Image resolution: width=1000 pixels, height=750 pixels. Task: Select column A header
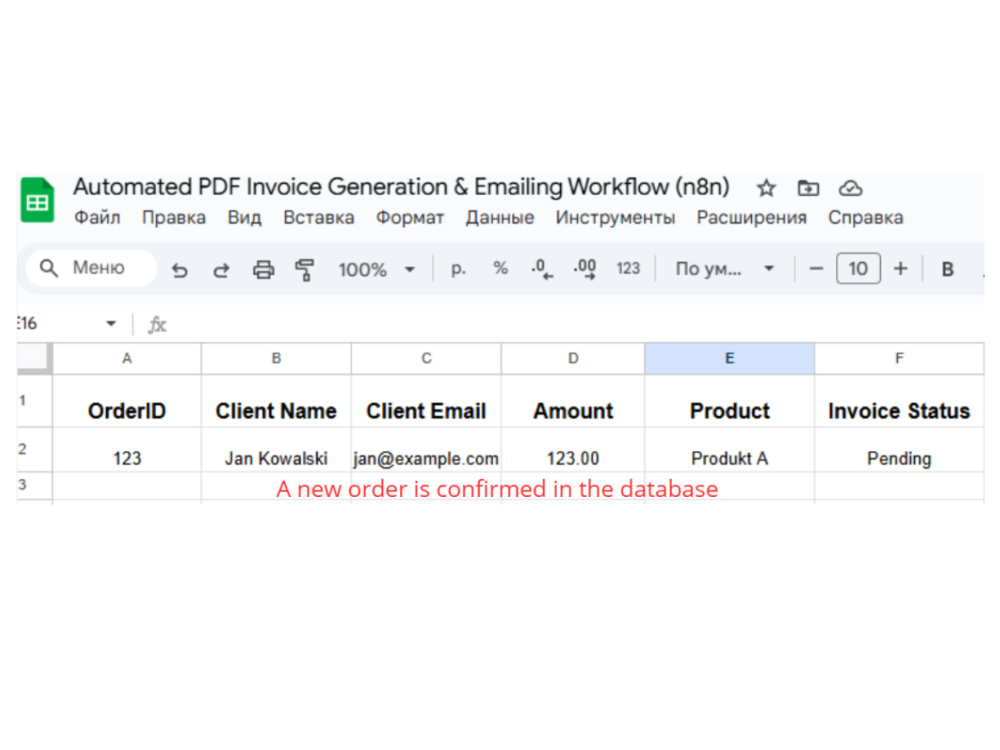tap(127, 358)
